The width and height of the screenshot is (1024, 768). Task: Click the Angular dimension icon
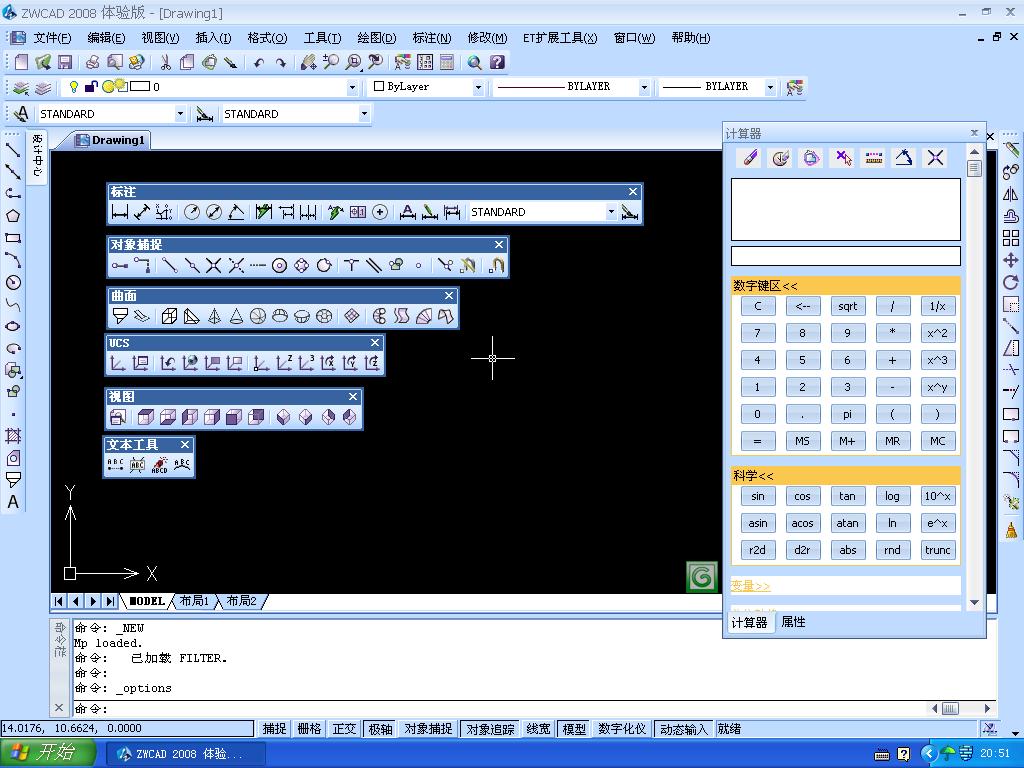pos(236,212)
